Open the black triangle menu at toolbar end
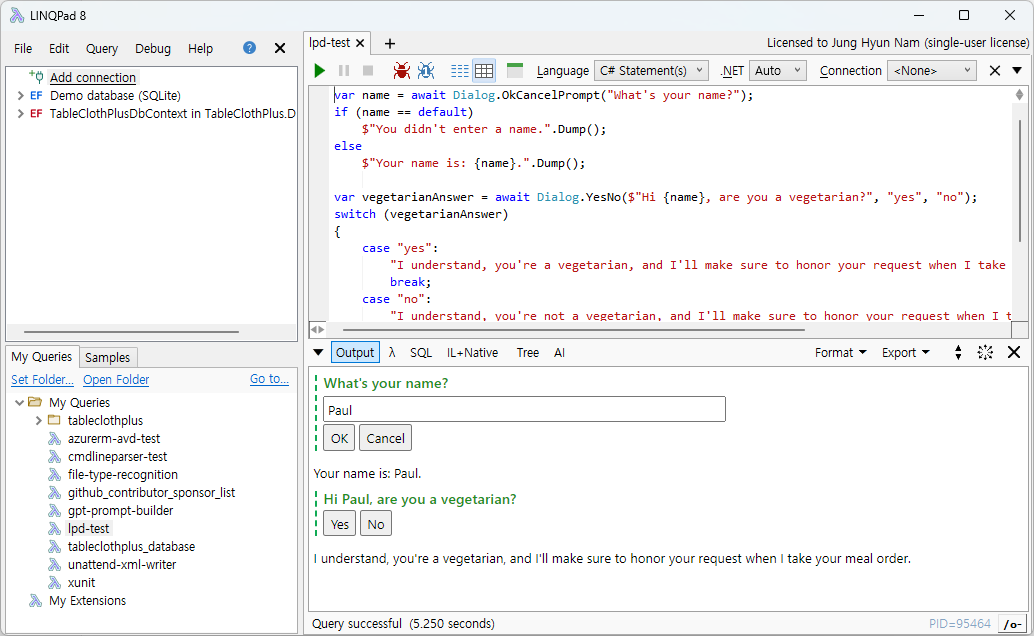Viewport: 1034px width, 636px height. (x=1017, y=71)
